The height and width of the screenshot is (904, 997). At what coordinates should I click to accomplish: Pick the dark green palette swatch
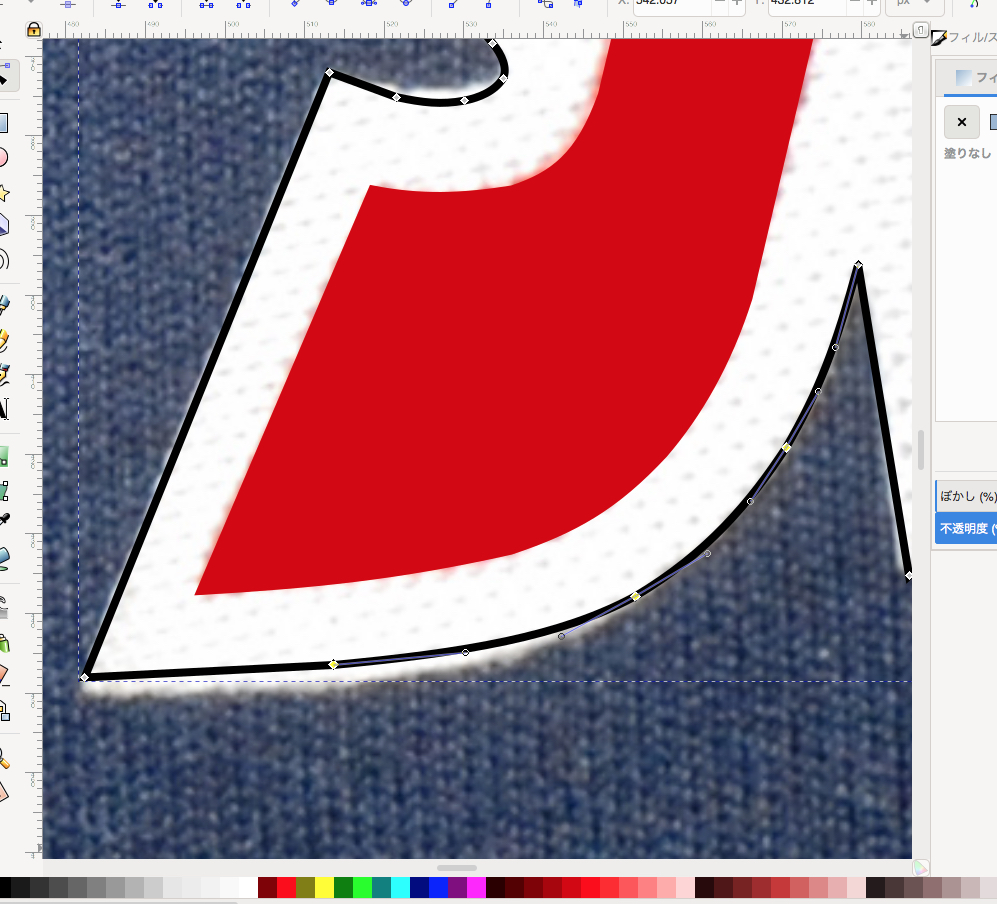coord(343,887)
